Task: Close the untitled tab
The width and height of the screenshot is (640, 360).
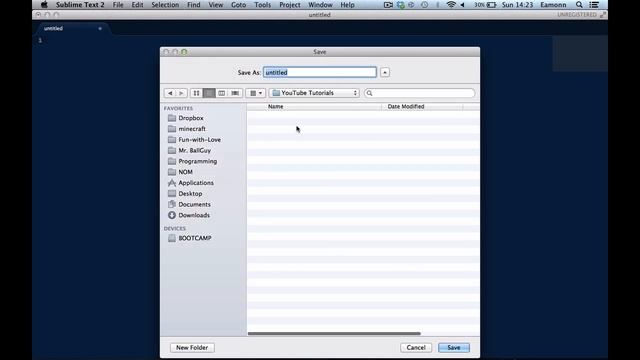Action: [x=100, y=29]
